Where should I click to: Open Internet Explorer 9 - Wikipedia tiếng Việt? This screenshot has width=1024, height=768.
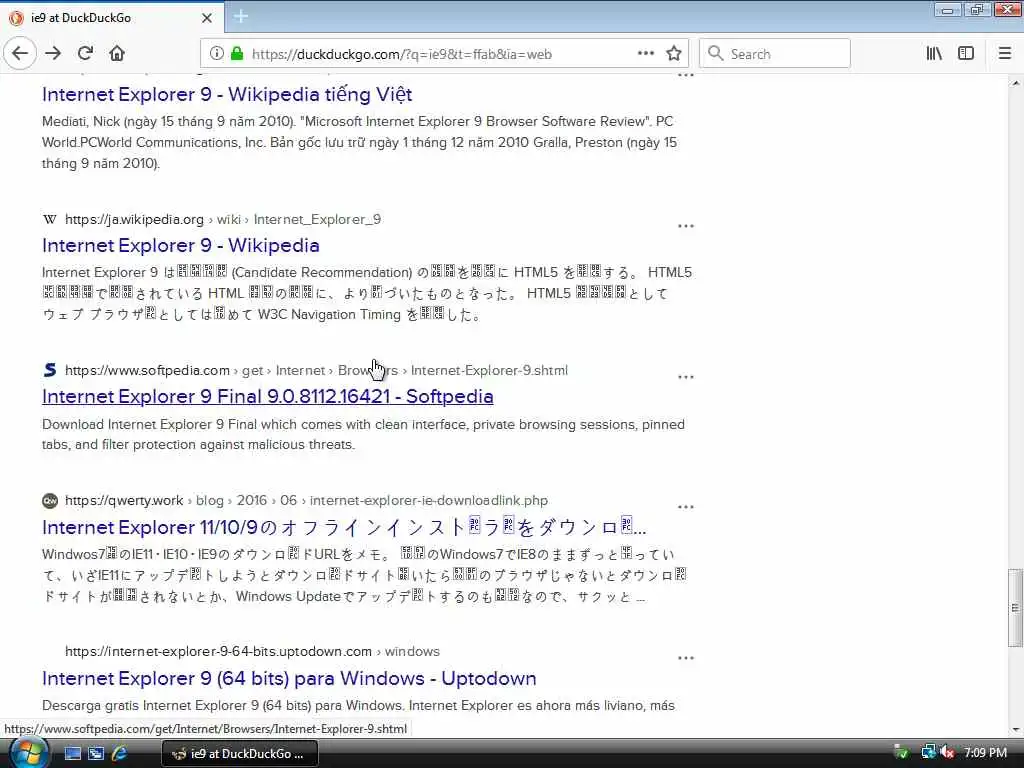click(x=227, y=95)
